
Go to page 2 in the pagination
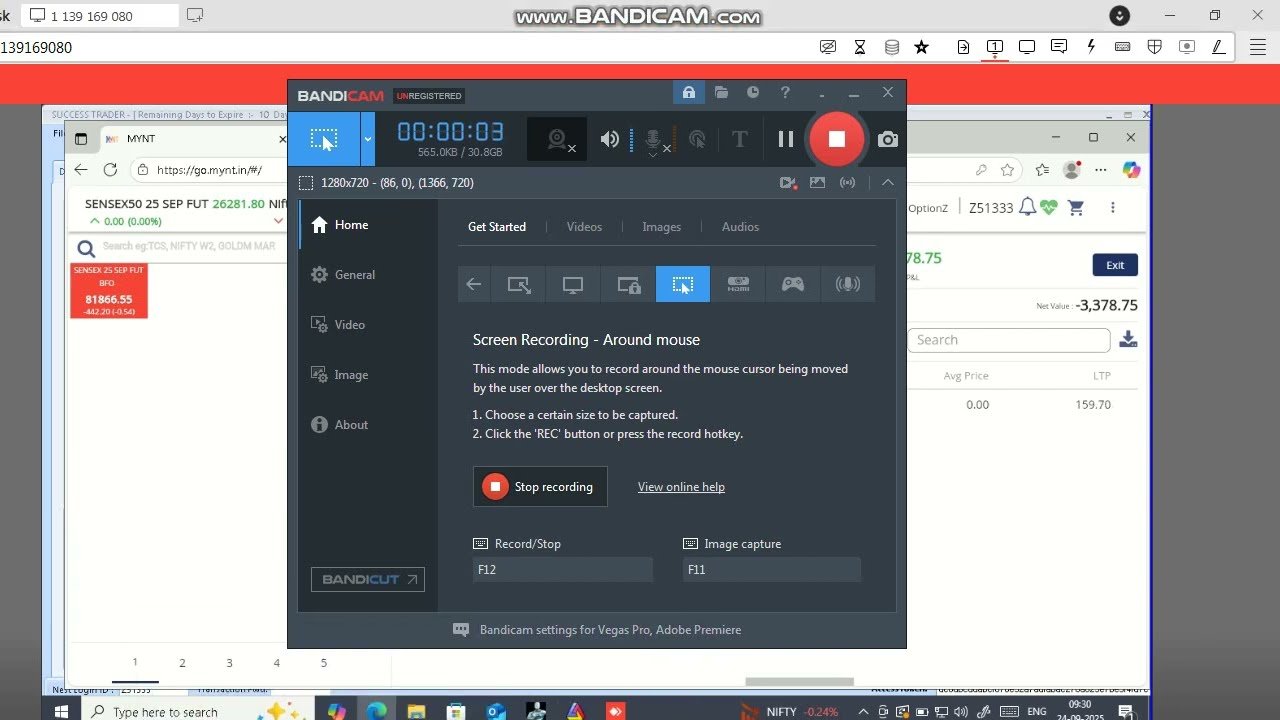pyautogui.click(x=182, y=663)
